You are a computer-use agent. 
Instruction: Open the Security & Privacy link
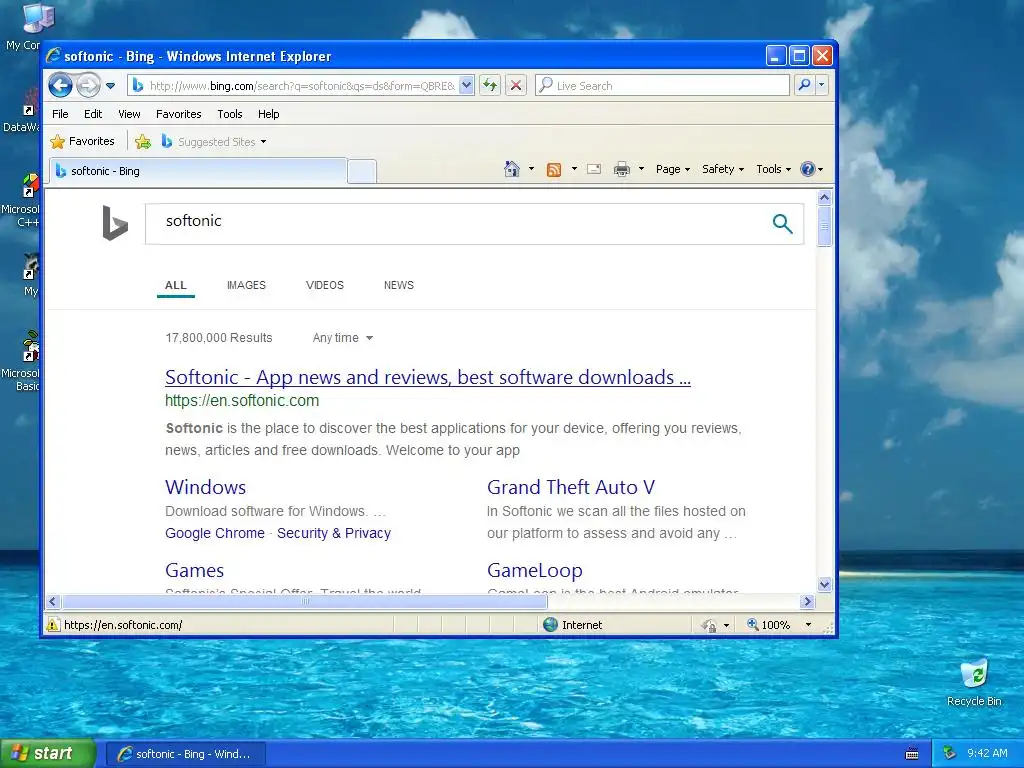coord(334,533)
